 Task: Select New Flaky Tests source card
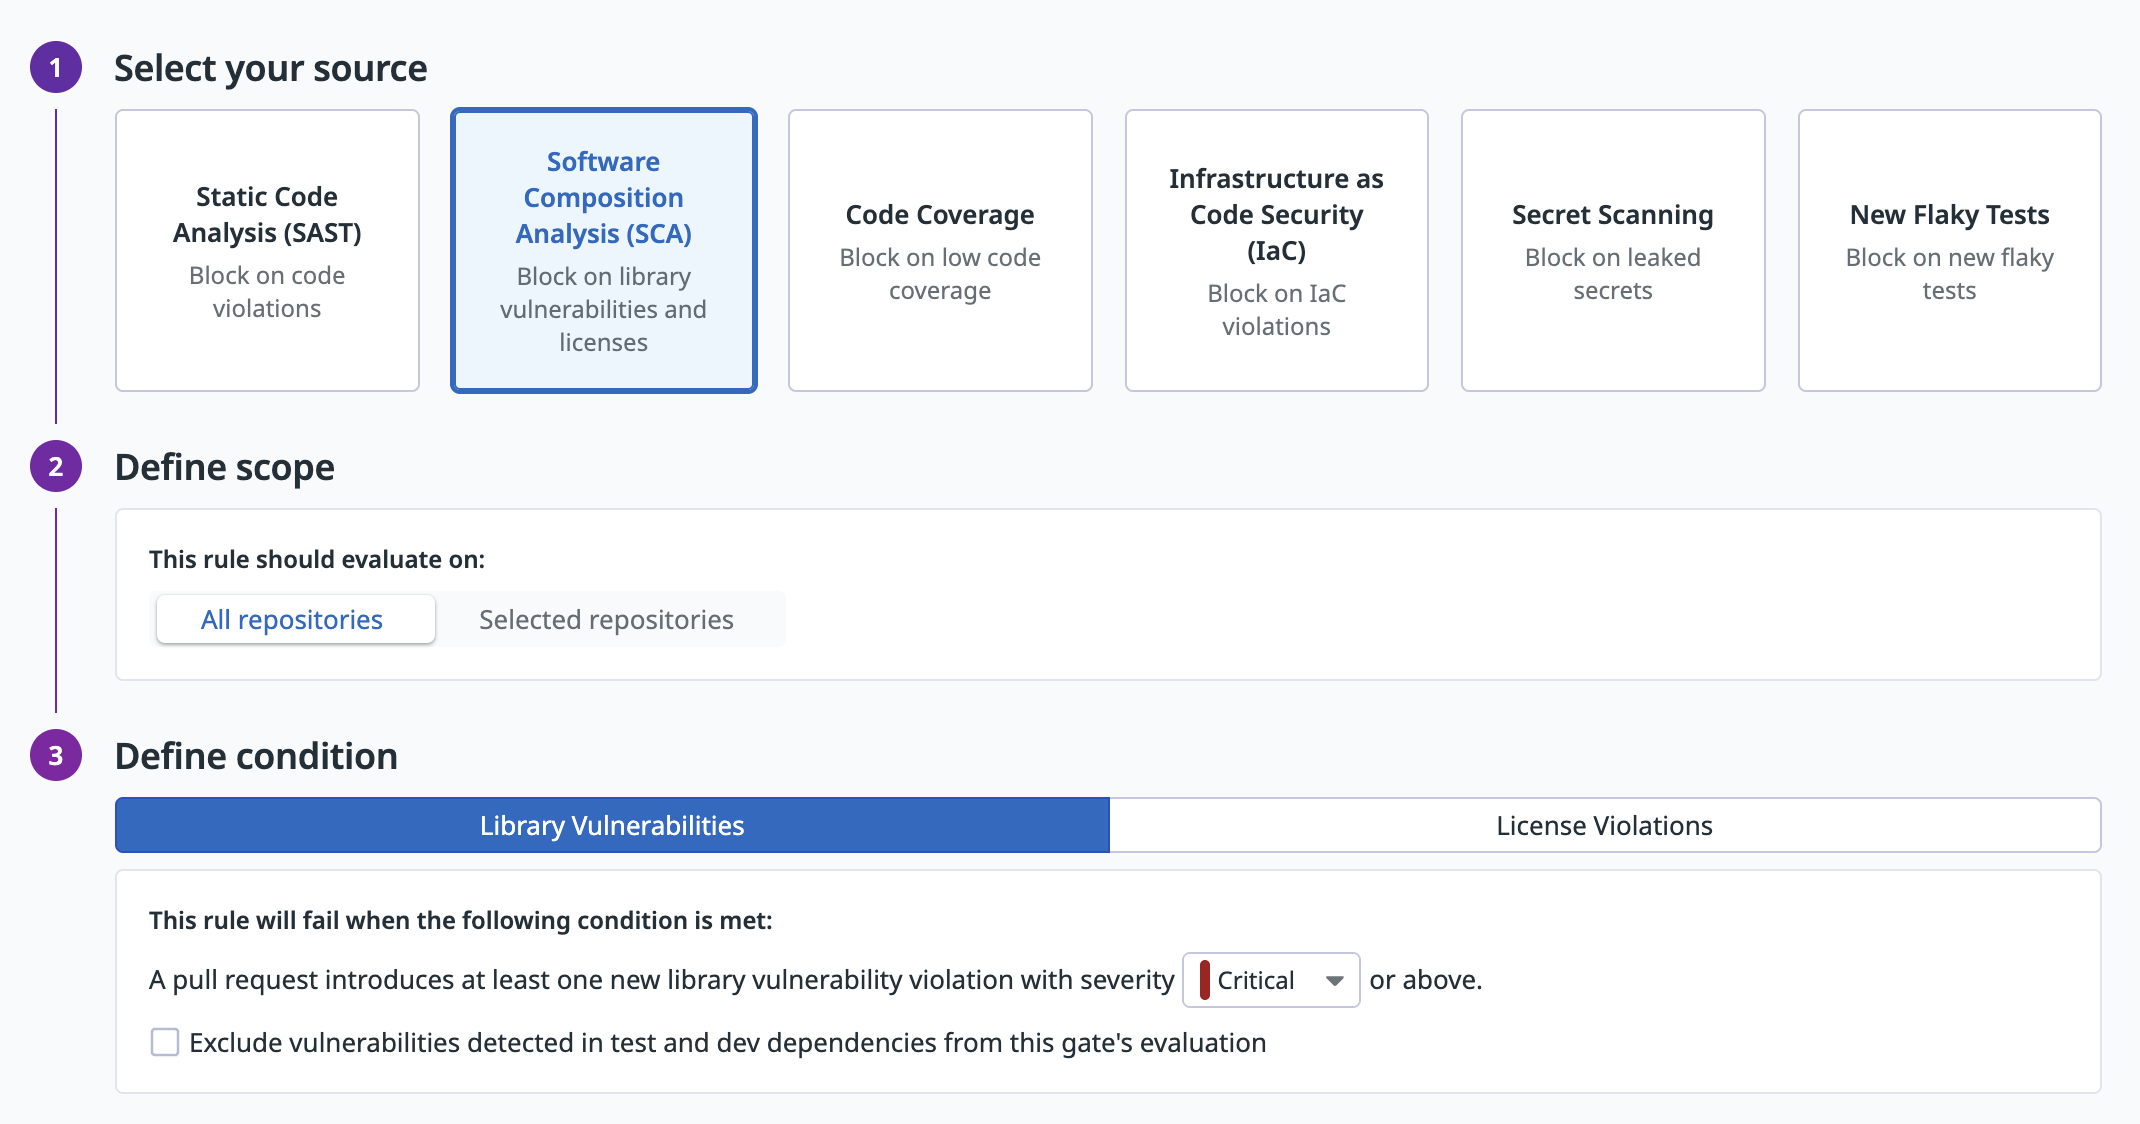1949,250
